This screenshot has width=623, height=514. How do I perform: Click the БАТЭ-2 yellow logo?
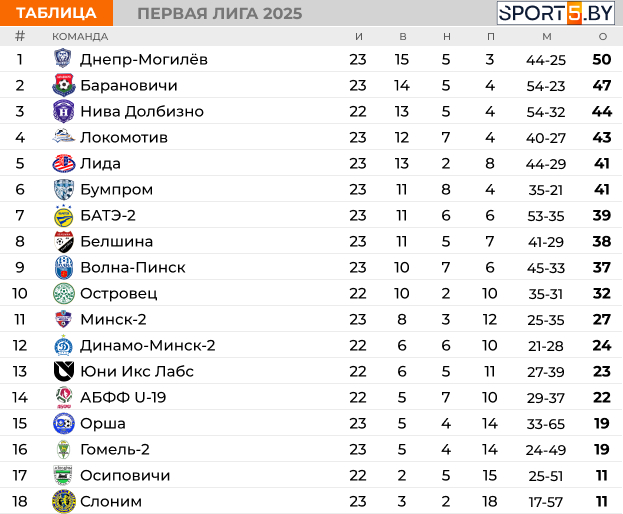pos(64,215)
